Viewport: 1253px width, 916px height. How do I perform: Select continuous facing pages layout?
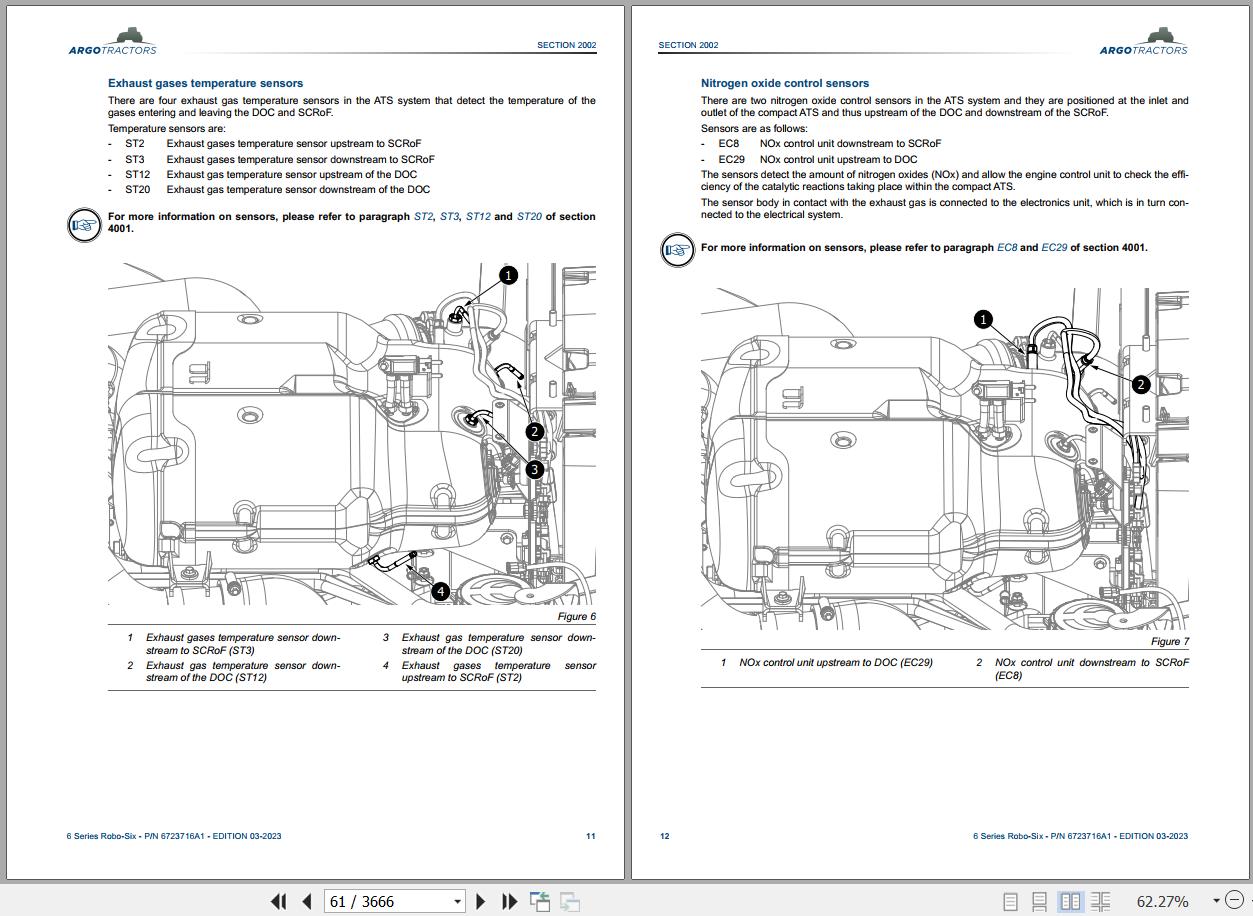pyautogui.click(x=1100, y=901)
